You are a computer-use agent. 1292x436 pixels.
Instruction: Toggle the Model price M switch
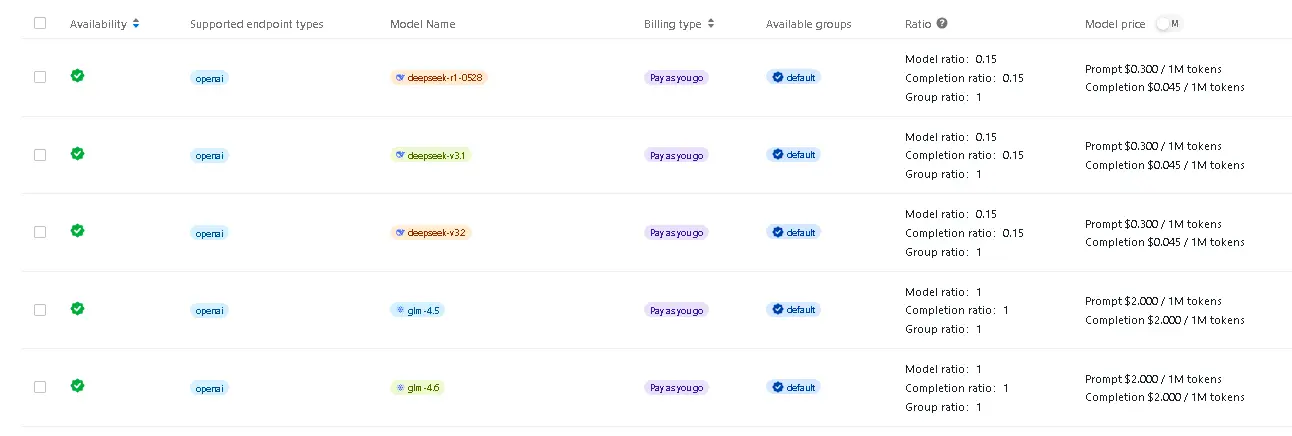click(1168, 23)
